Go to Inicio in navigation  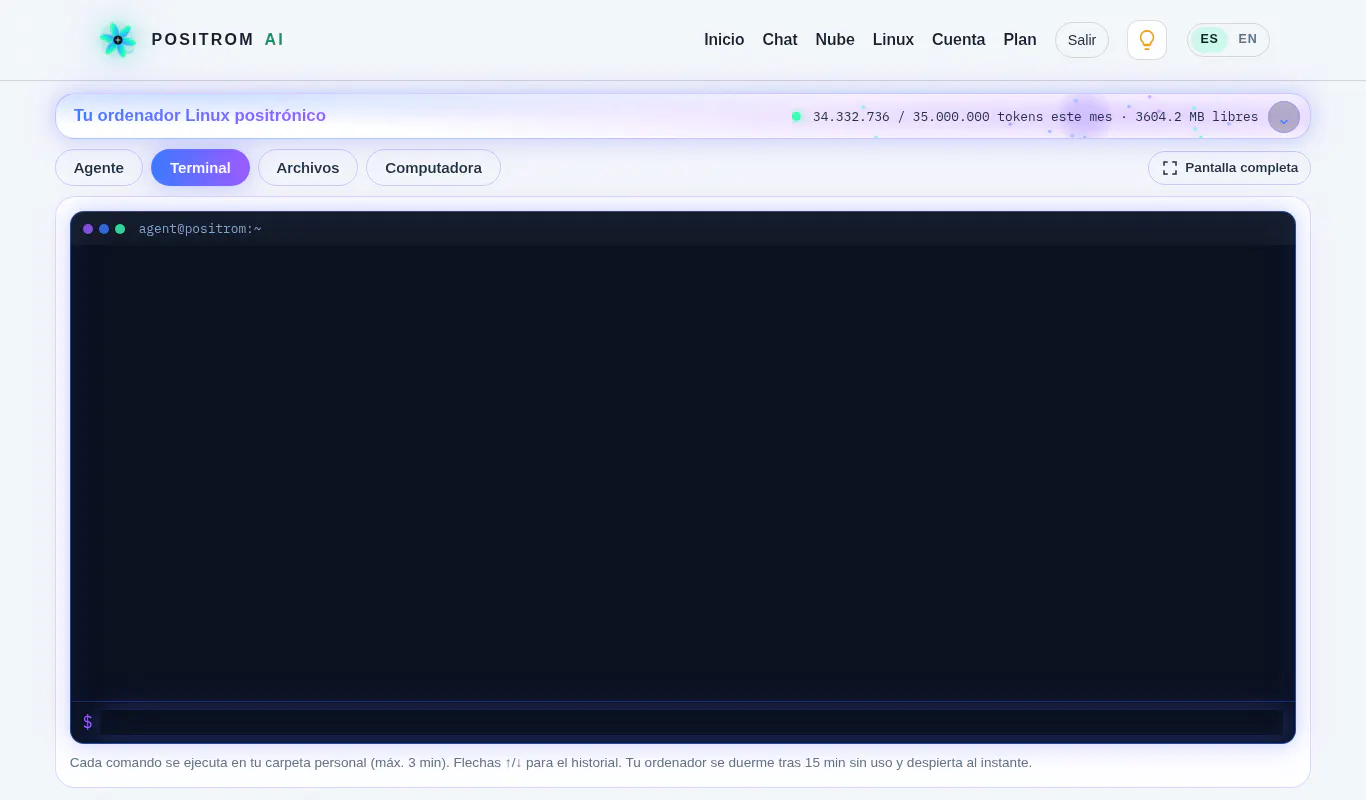[x=724, y=40]
